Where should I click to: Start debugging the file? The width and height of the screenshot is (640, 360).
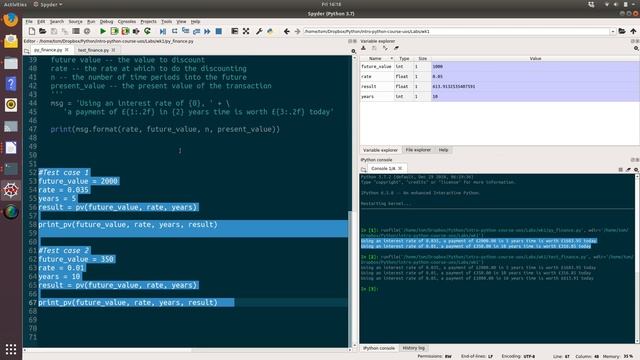(163, 31)
